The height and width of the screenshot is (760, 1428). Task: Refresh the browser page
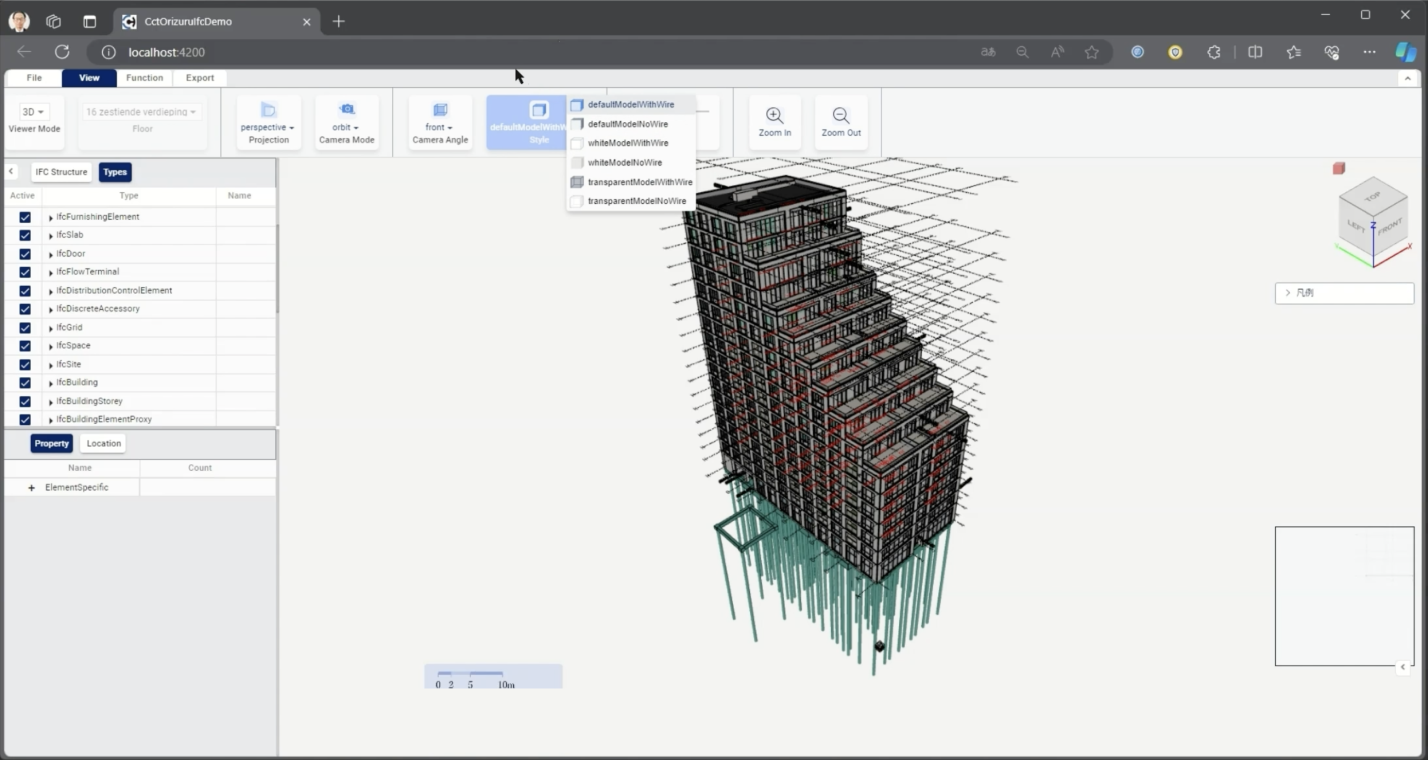point(62,52)
